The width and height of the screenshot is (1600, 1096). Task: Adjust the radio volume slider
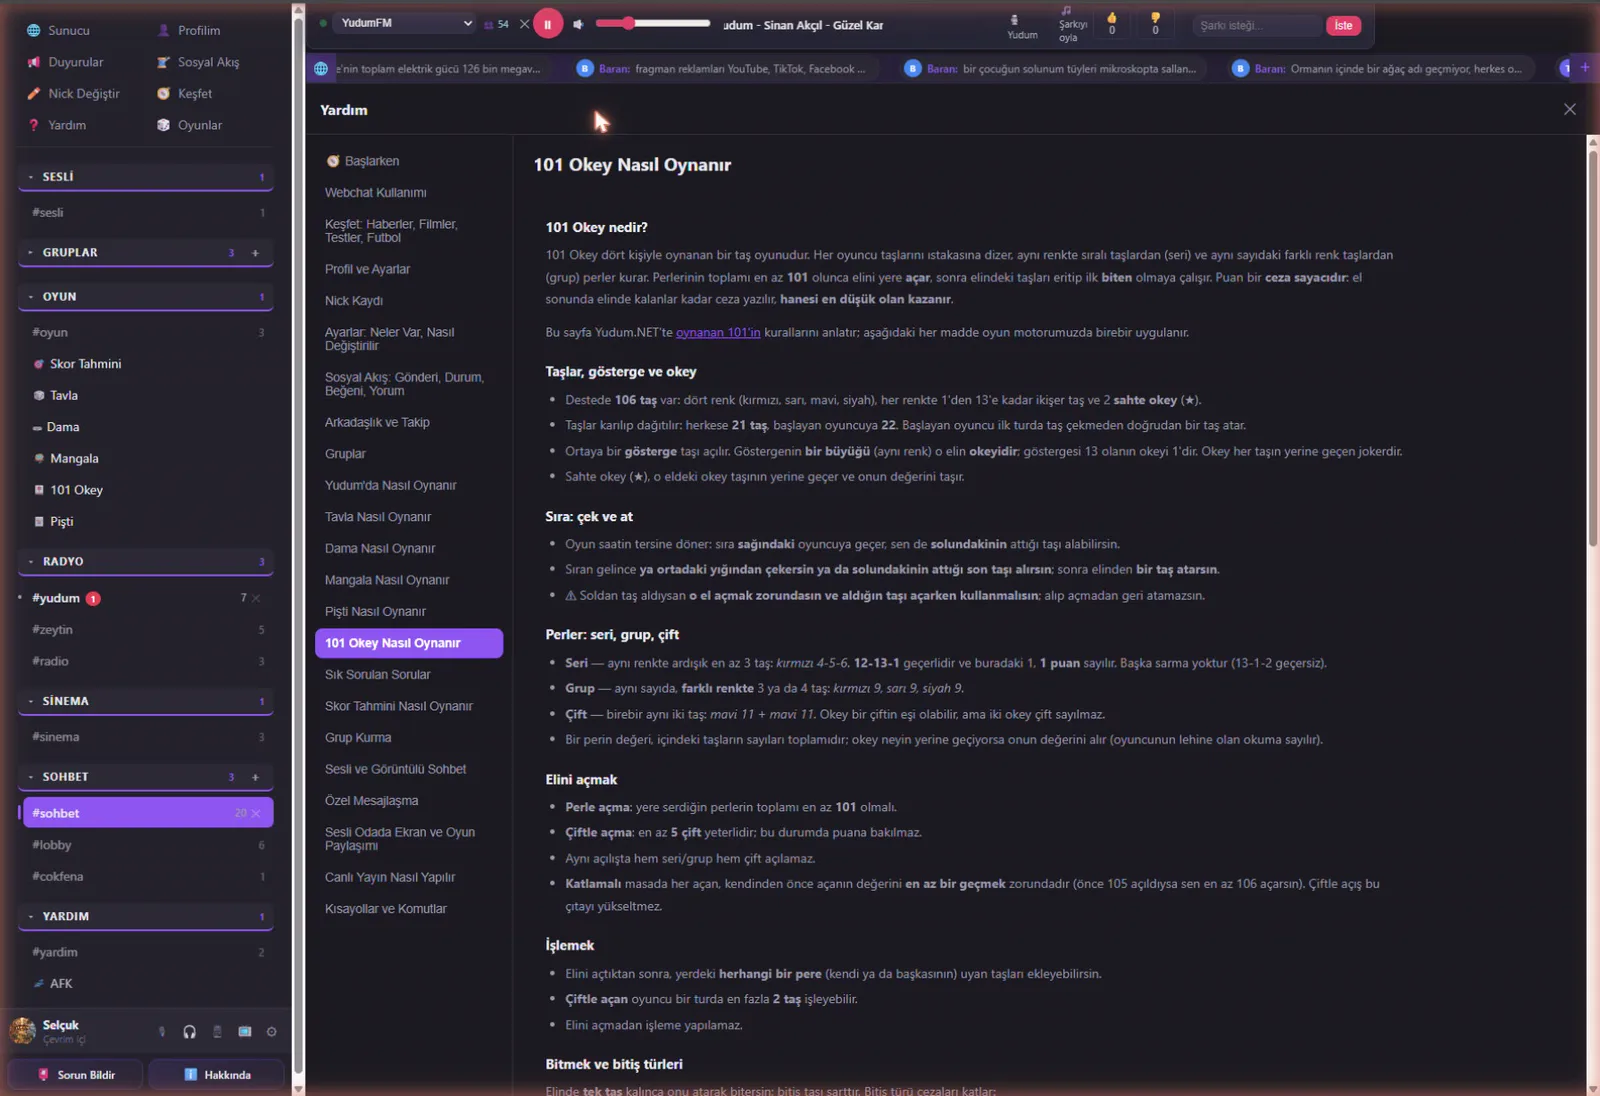point(652,23)
